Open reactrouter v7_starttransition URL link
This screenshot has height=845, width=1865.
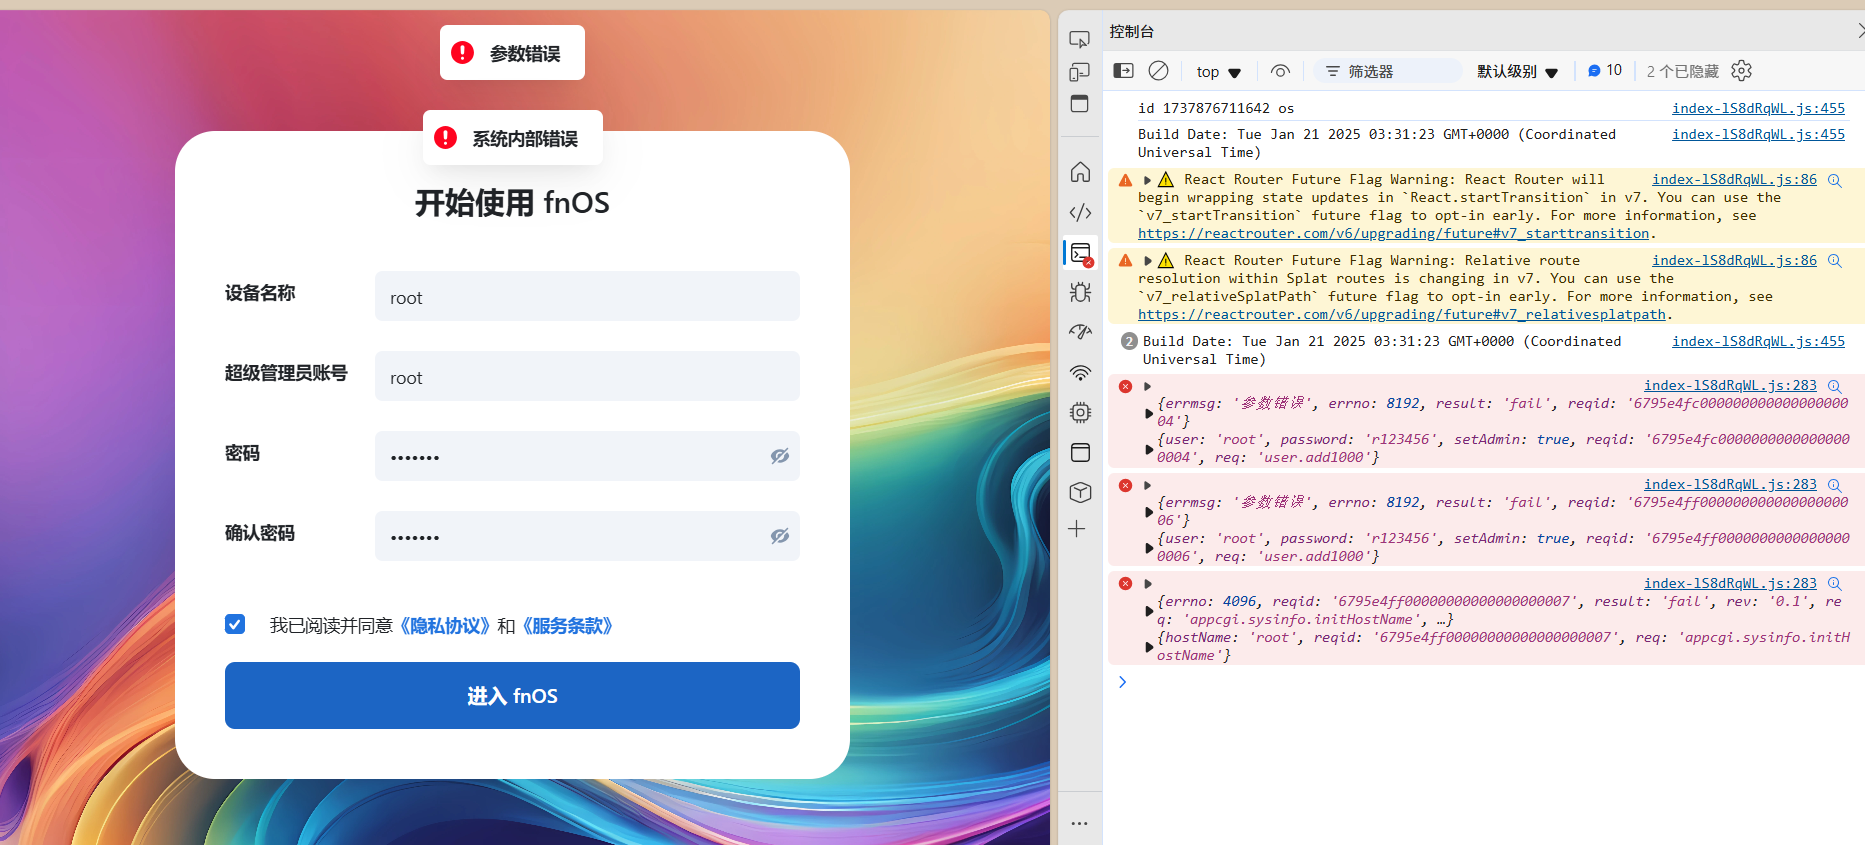[1393, 233]
